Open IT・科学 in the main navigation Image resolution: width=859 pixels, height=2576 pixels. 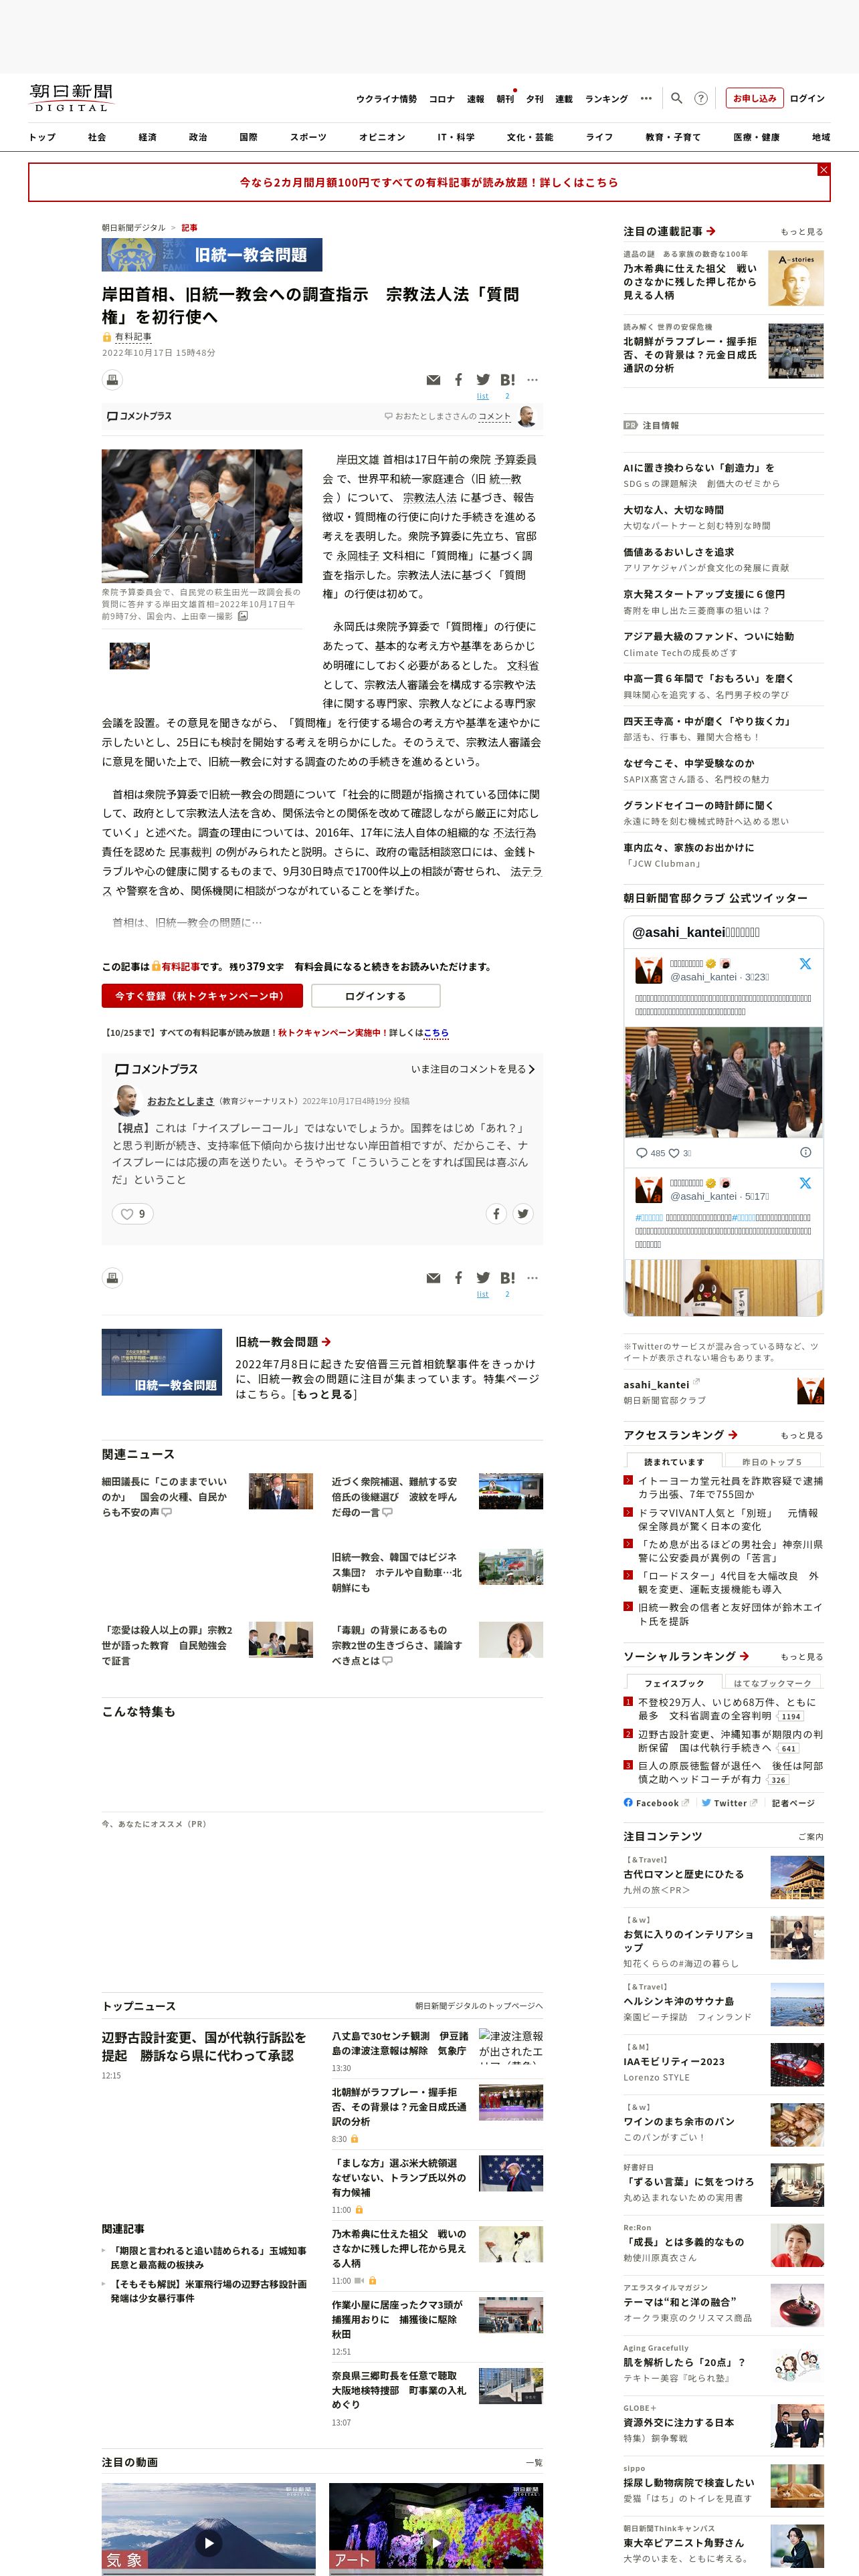[456, 137]
